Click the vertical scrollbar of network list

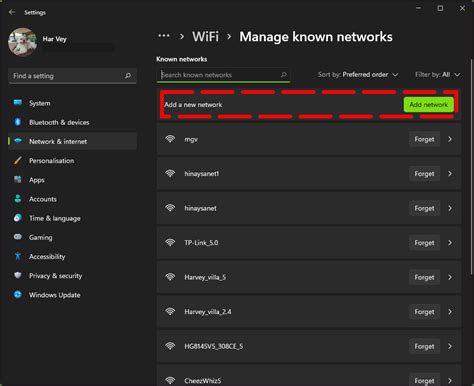tap(471, 167)
